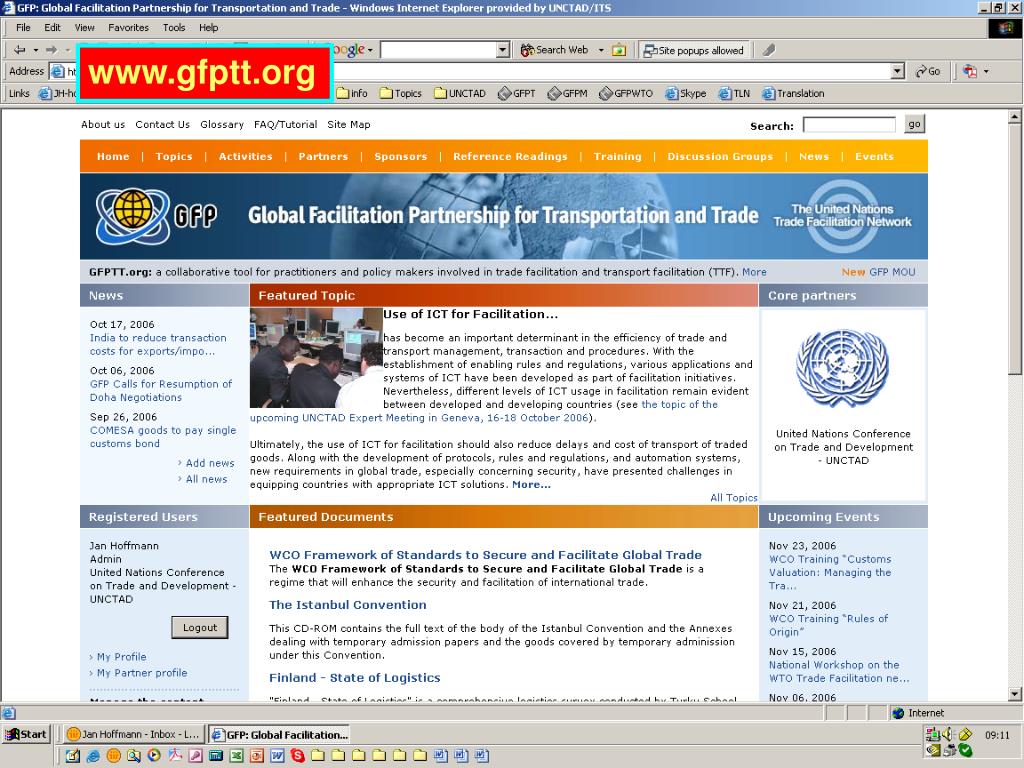Viewport: 1024px width, 768px height.
Task: Open the calculator-like quick launch icon
Action: pos(216,756)
